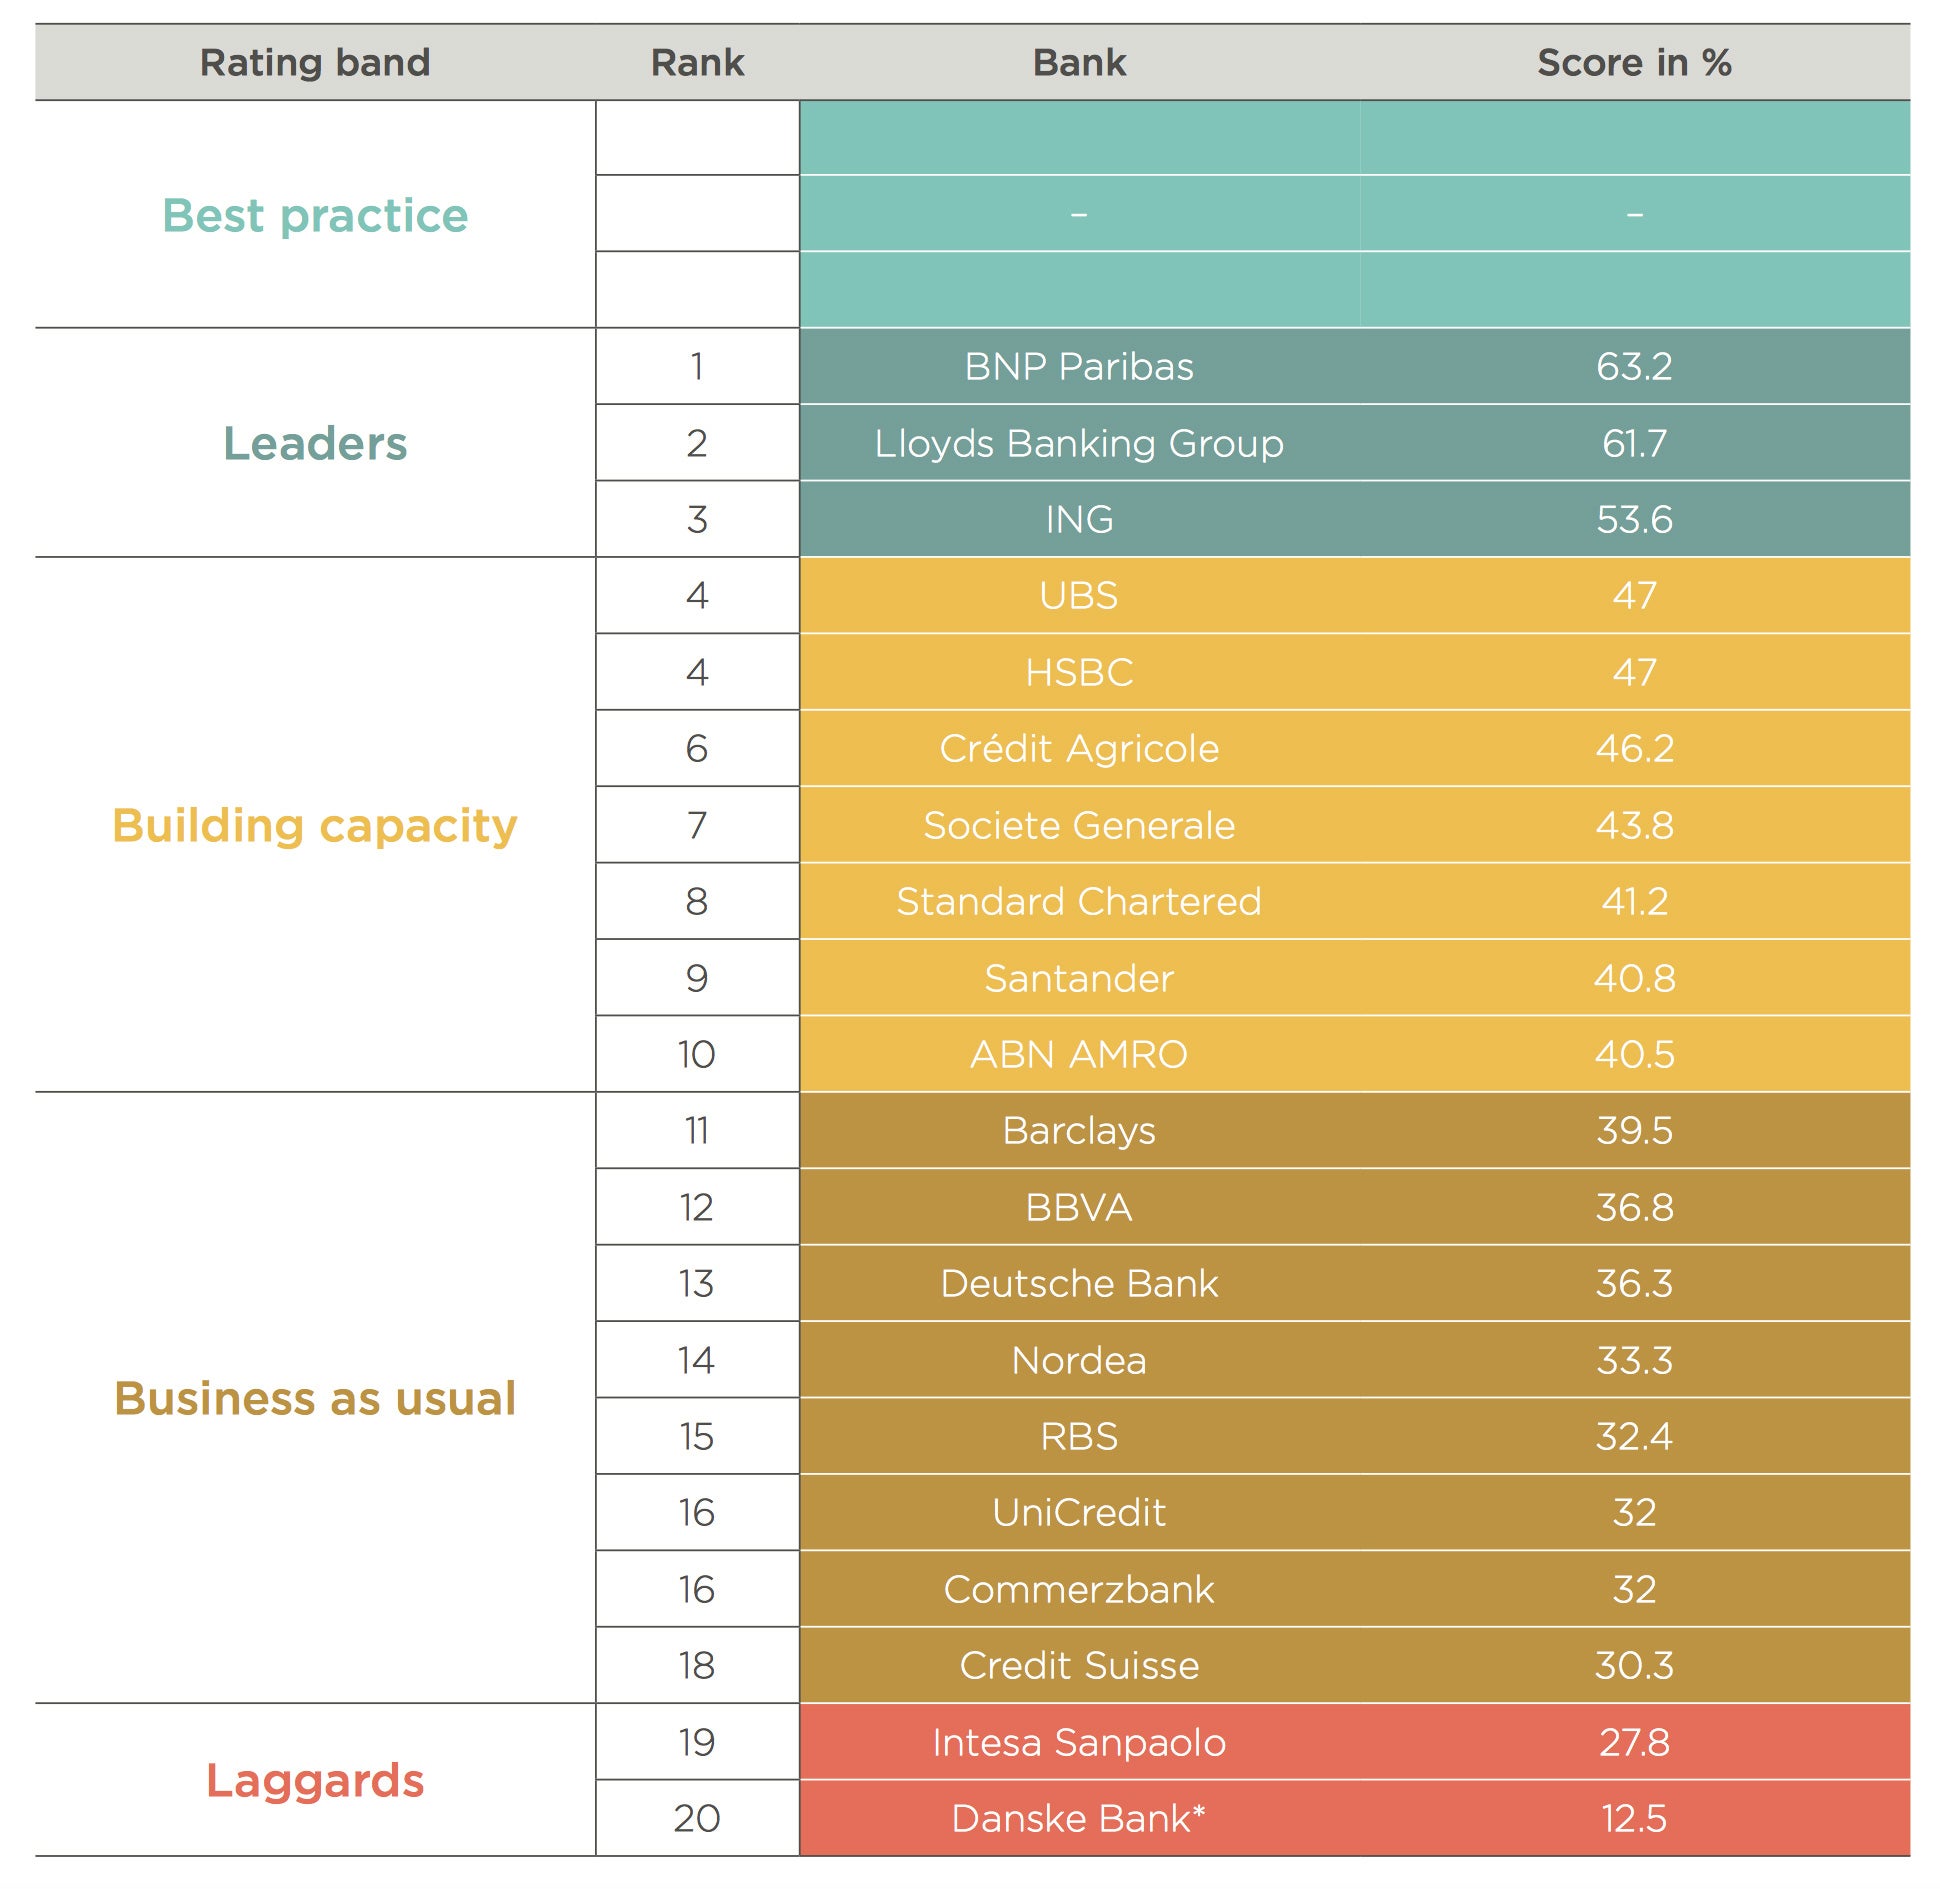This screenshot has width=1940, height=1889.
Task: Click the rank 20 cell
Action: click(x=697, y=1819)
